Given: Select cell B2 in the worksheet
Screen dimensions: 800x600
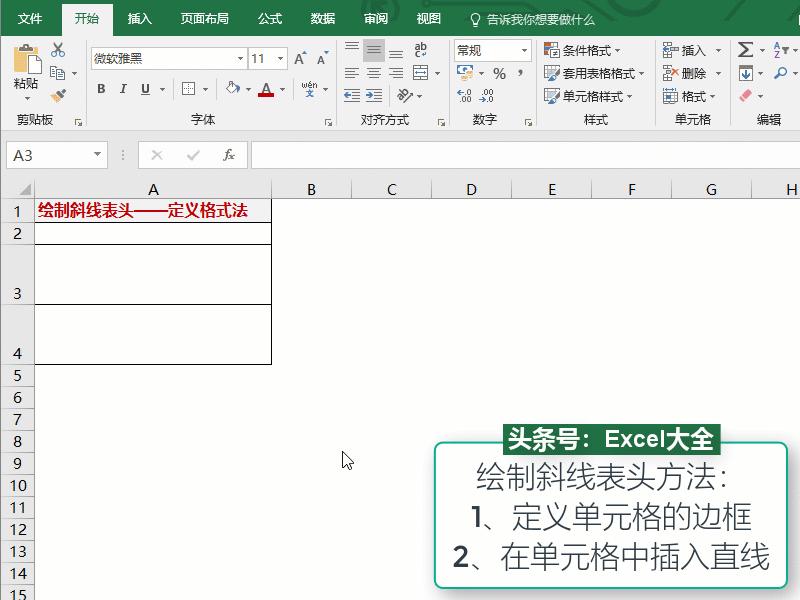Looking at the screenshot, I should [x=311, y=233].
